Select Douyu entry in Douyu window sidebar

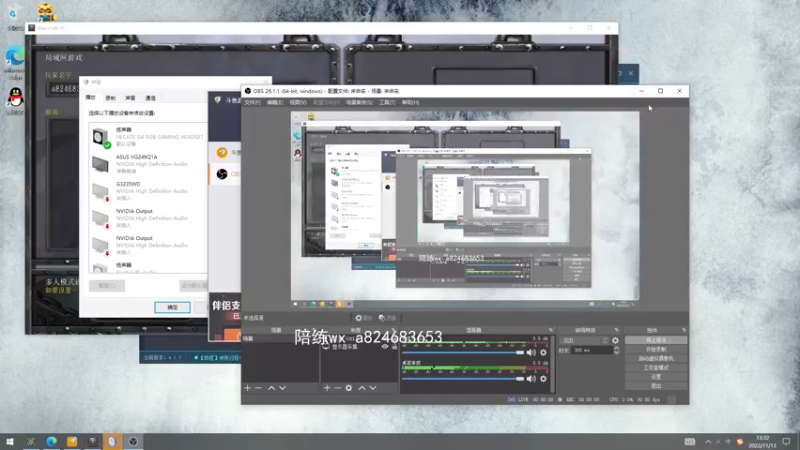tap(226, 152)
